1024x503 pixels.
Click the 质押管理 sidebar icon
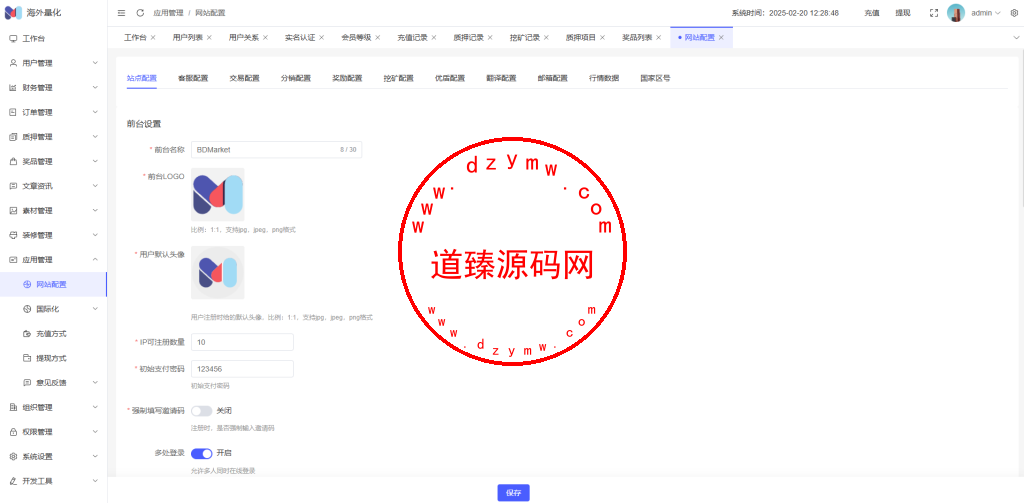(x=13, y=137)
